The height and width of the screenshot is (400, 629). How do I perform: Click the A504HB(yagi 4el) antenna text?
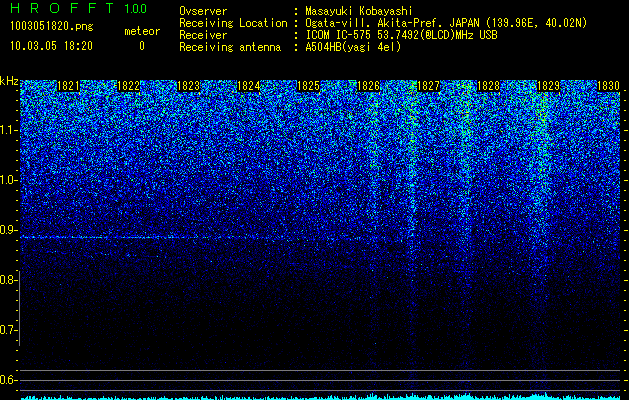(353, 47)
